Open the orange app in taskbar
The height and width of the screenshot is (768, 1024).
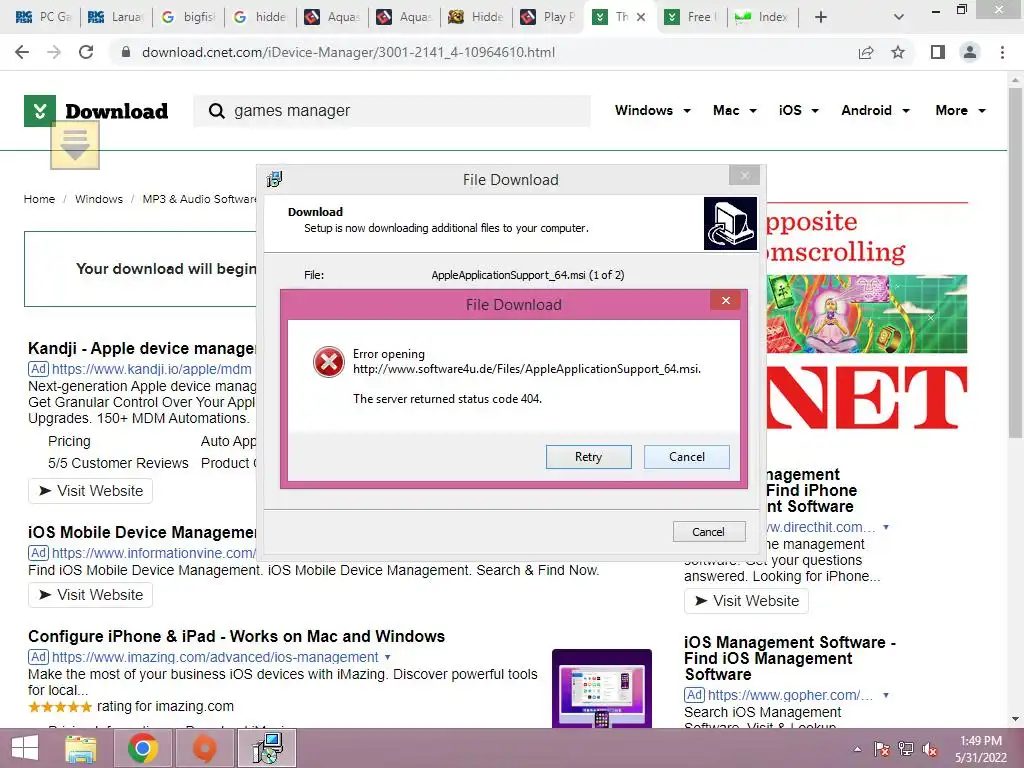(204, 748)
